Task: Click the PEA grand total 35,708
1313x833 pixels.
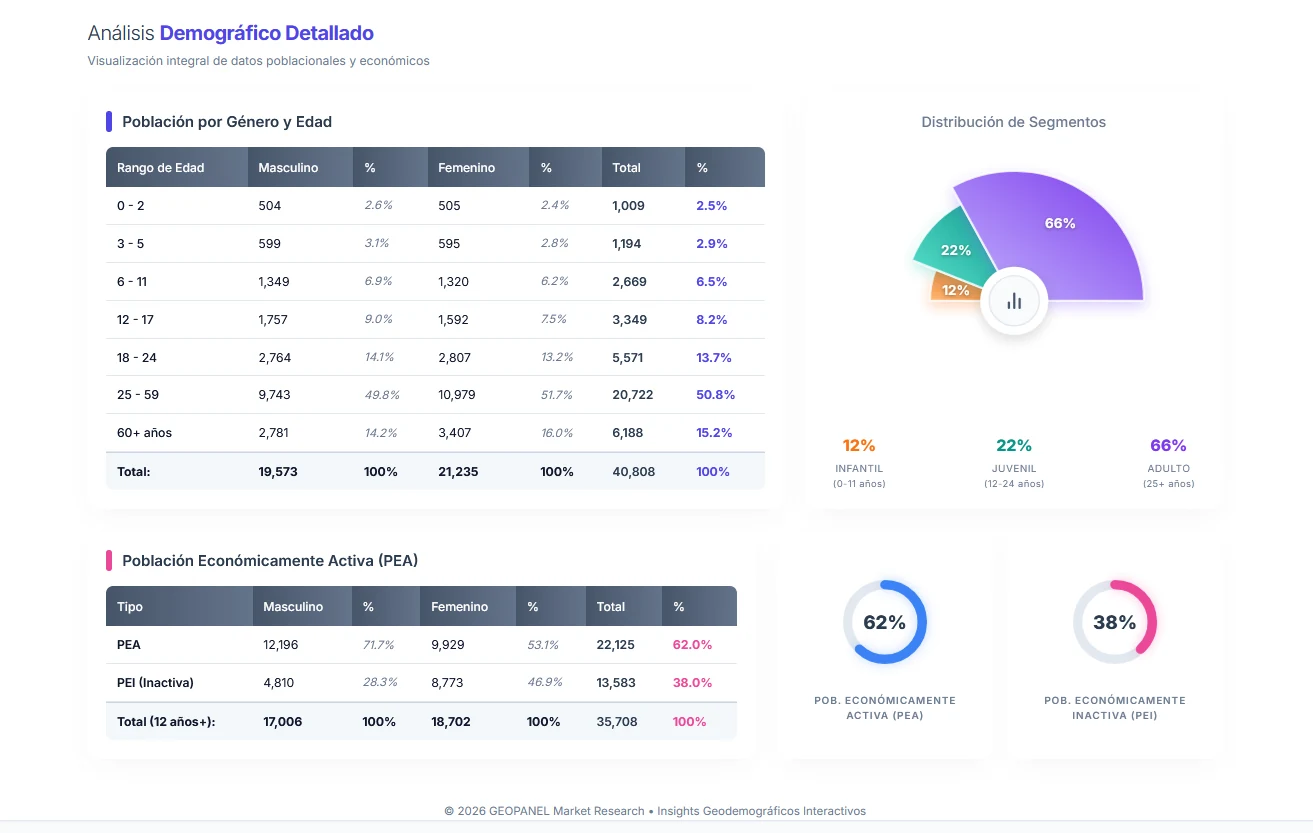Action: [x=617, y=722]
